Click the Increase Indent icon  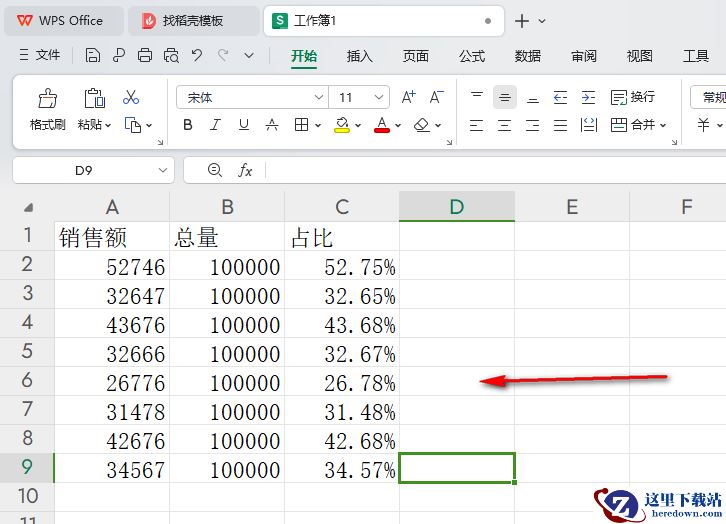coord(588,97)
